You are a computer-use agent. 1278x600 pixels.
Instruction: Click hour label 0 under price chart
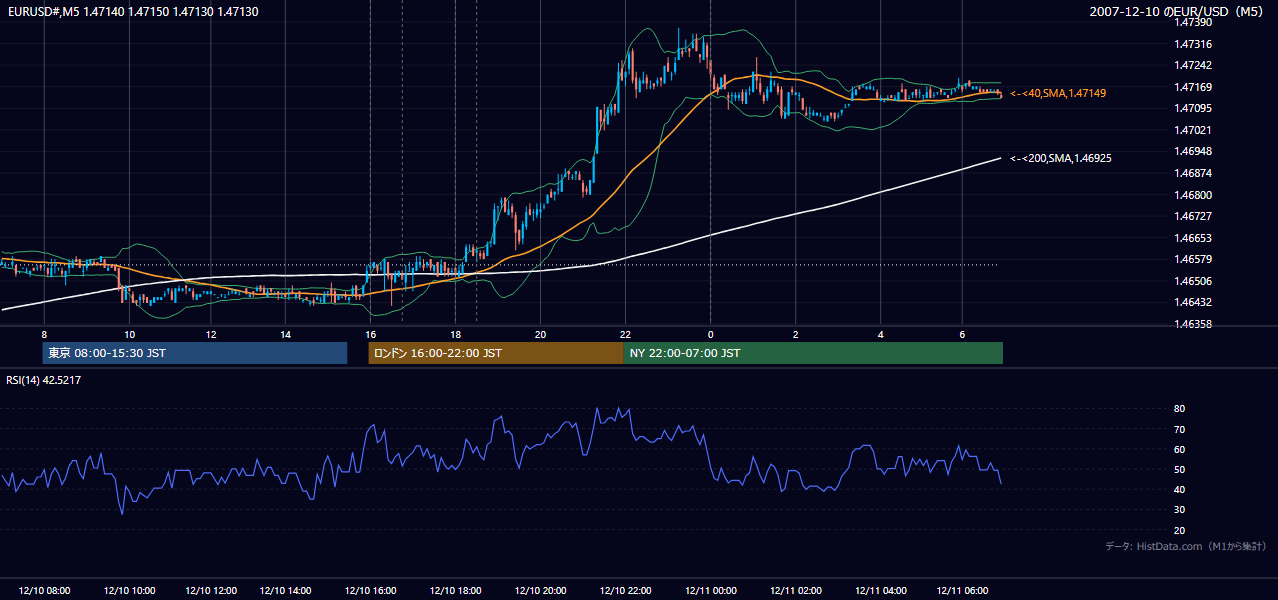[710, 333]
